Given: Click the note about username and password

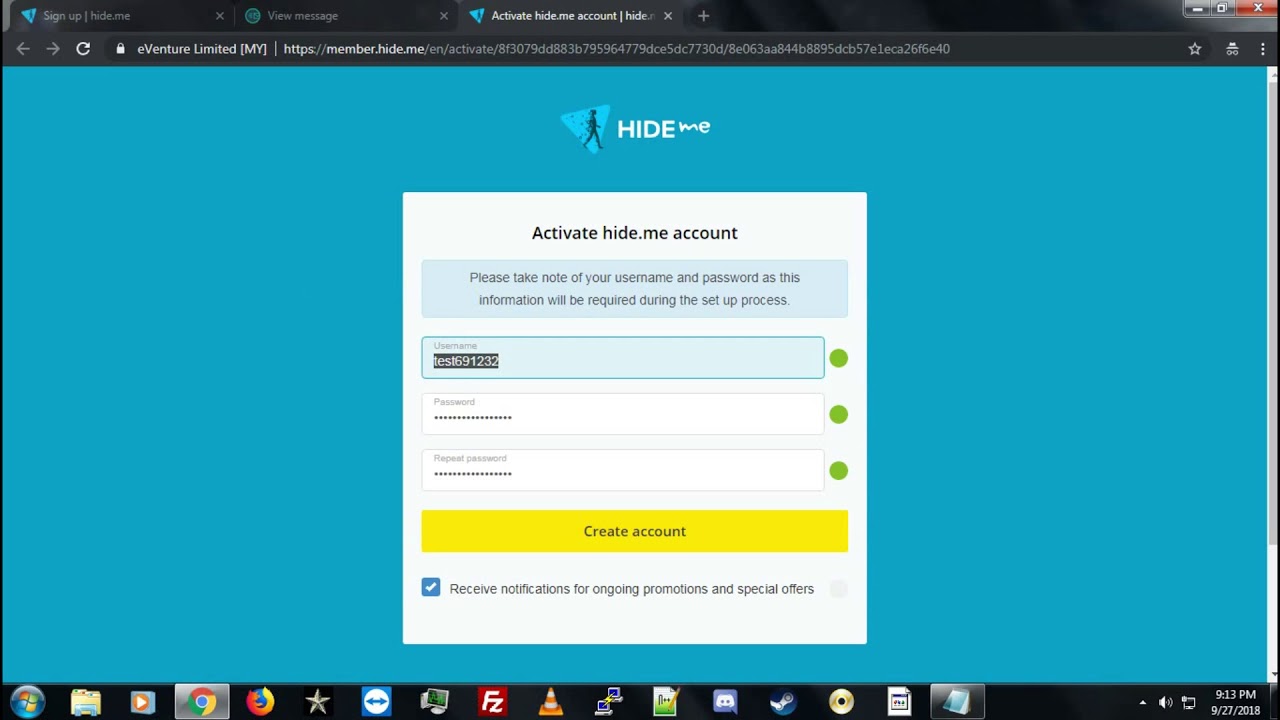Looking at the screenshot, I should (x=635, y=289).
